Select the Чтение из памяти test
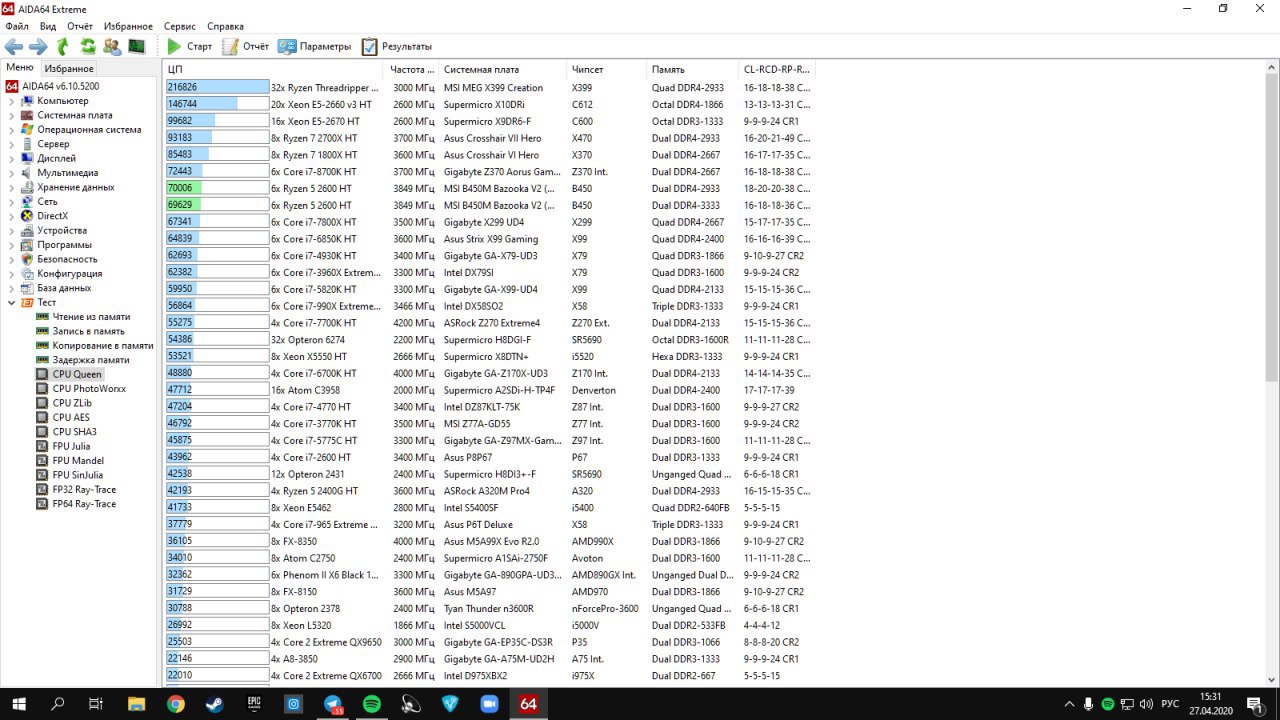Viewport: 1280px width, 720px height. pos(91,317)
